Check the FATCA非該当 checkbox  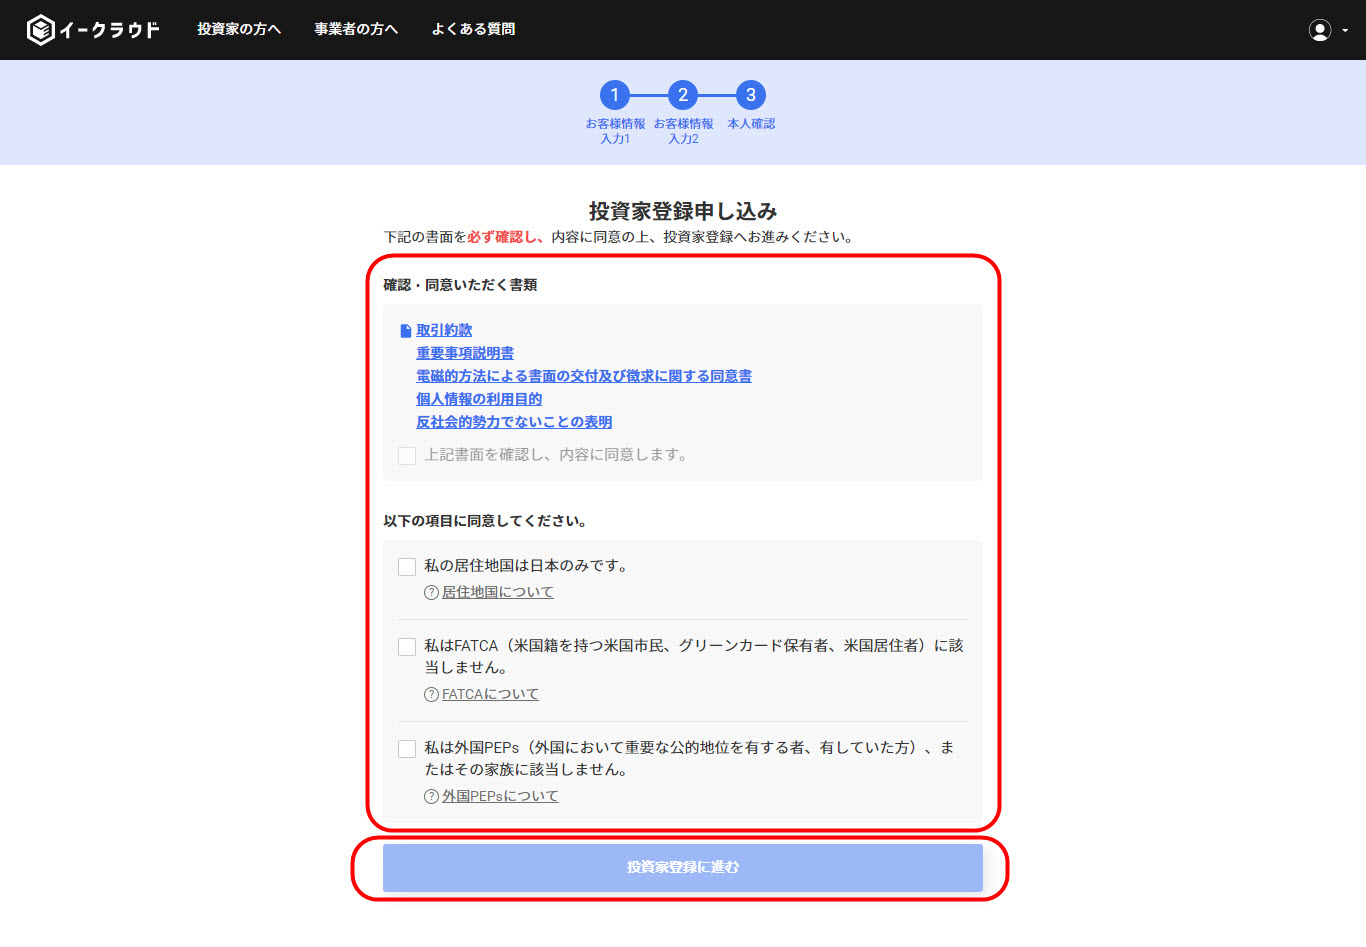click(x=406, y=646)
